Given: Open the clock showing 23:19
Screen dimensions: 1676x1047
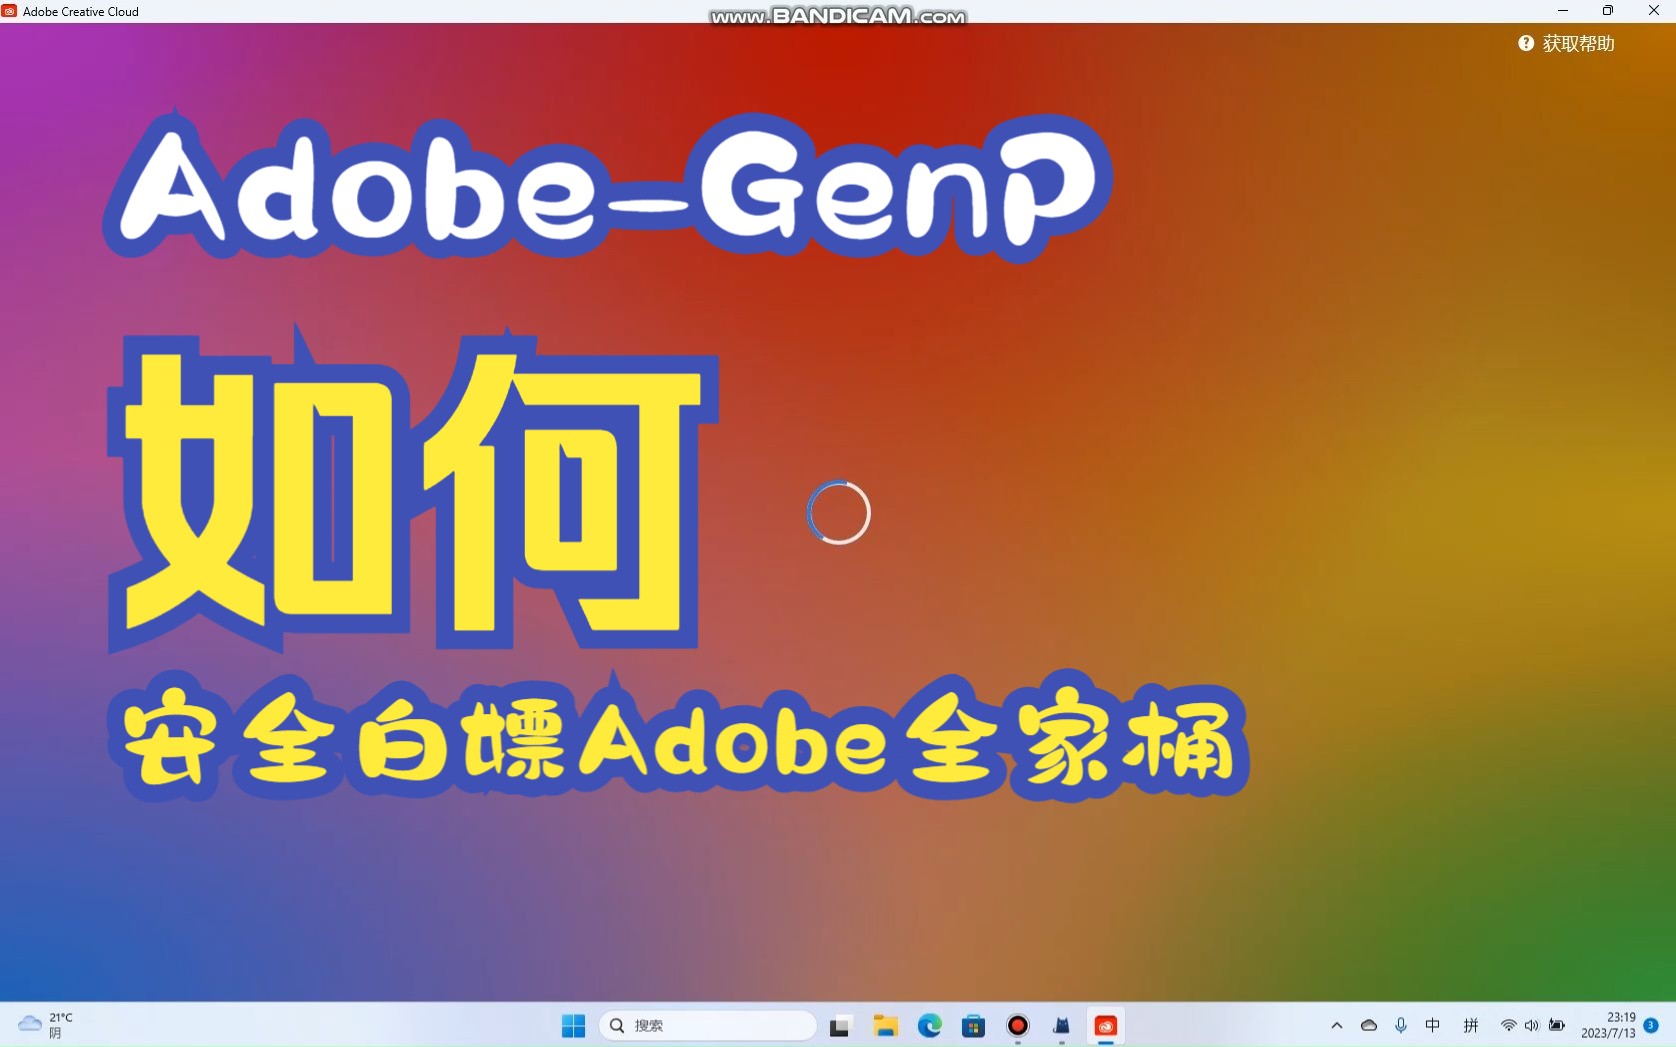Looking at the screenshot, I should tap(1608, 1026).
